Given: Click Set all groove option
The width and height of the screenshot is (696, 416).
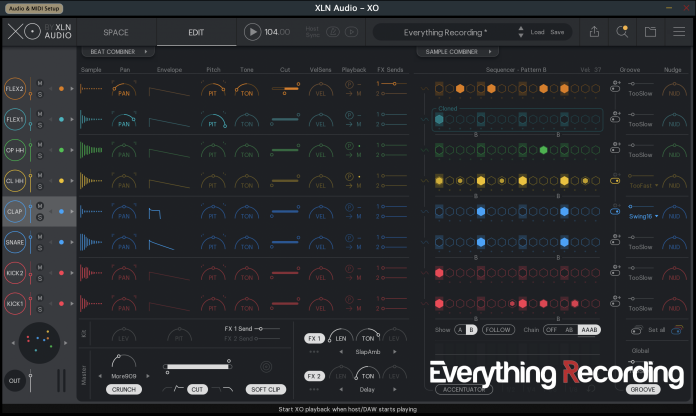Looking at the screenshot, I should tap(656, 330).
